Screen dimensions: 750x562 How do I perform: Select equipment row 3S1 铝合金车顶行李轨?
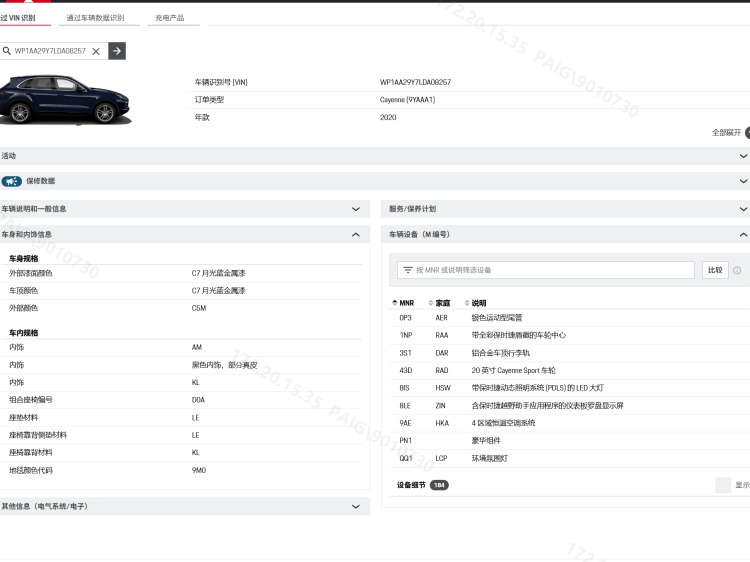569,353
